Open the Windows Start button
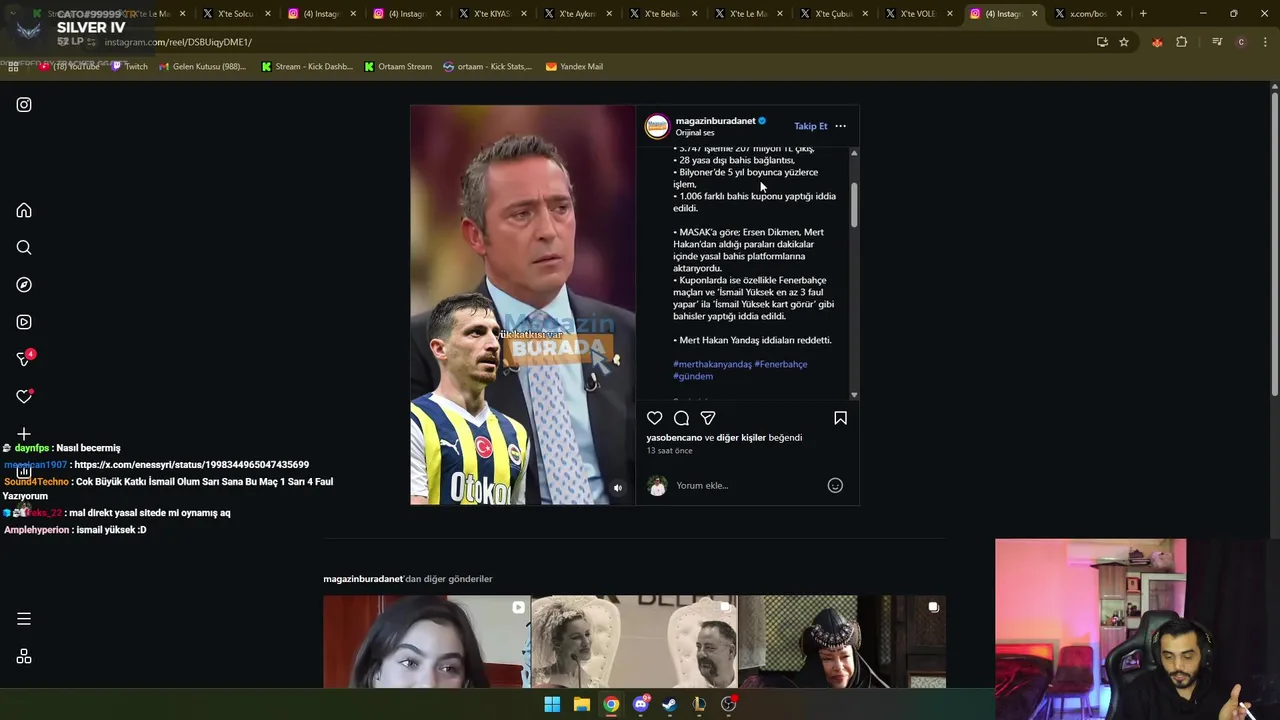The image size is (1280, 720). (x=552, y=704)
